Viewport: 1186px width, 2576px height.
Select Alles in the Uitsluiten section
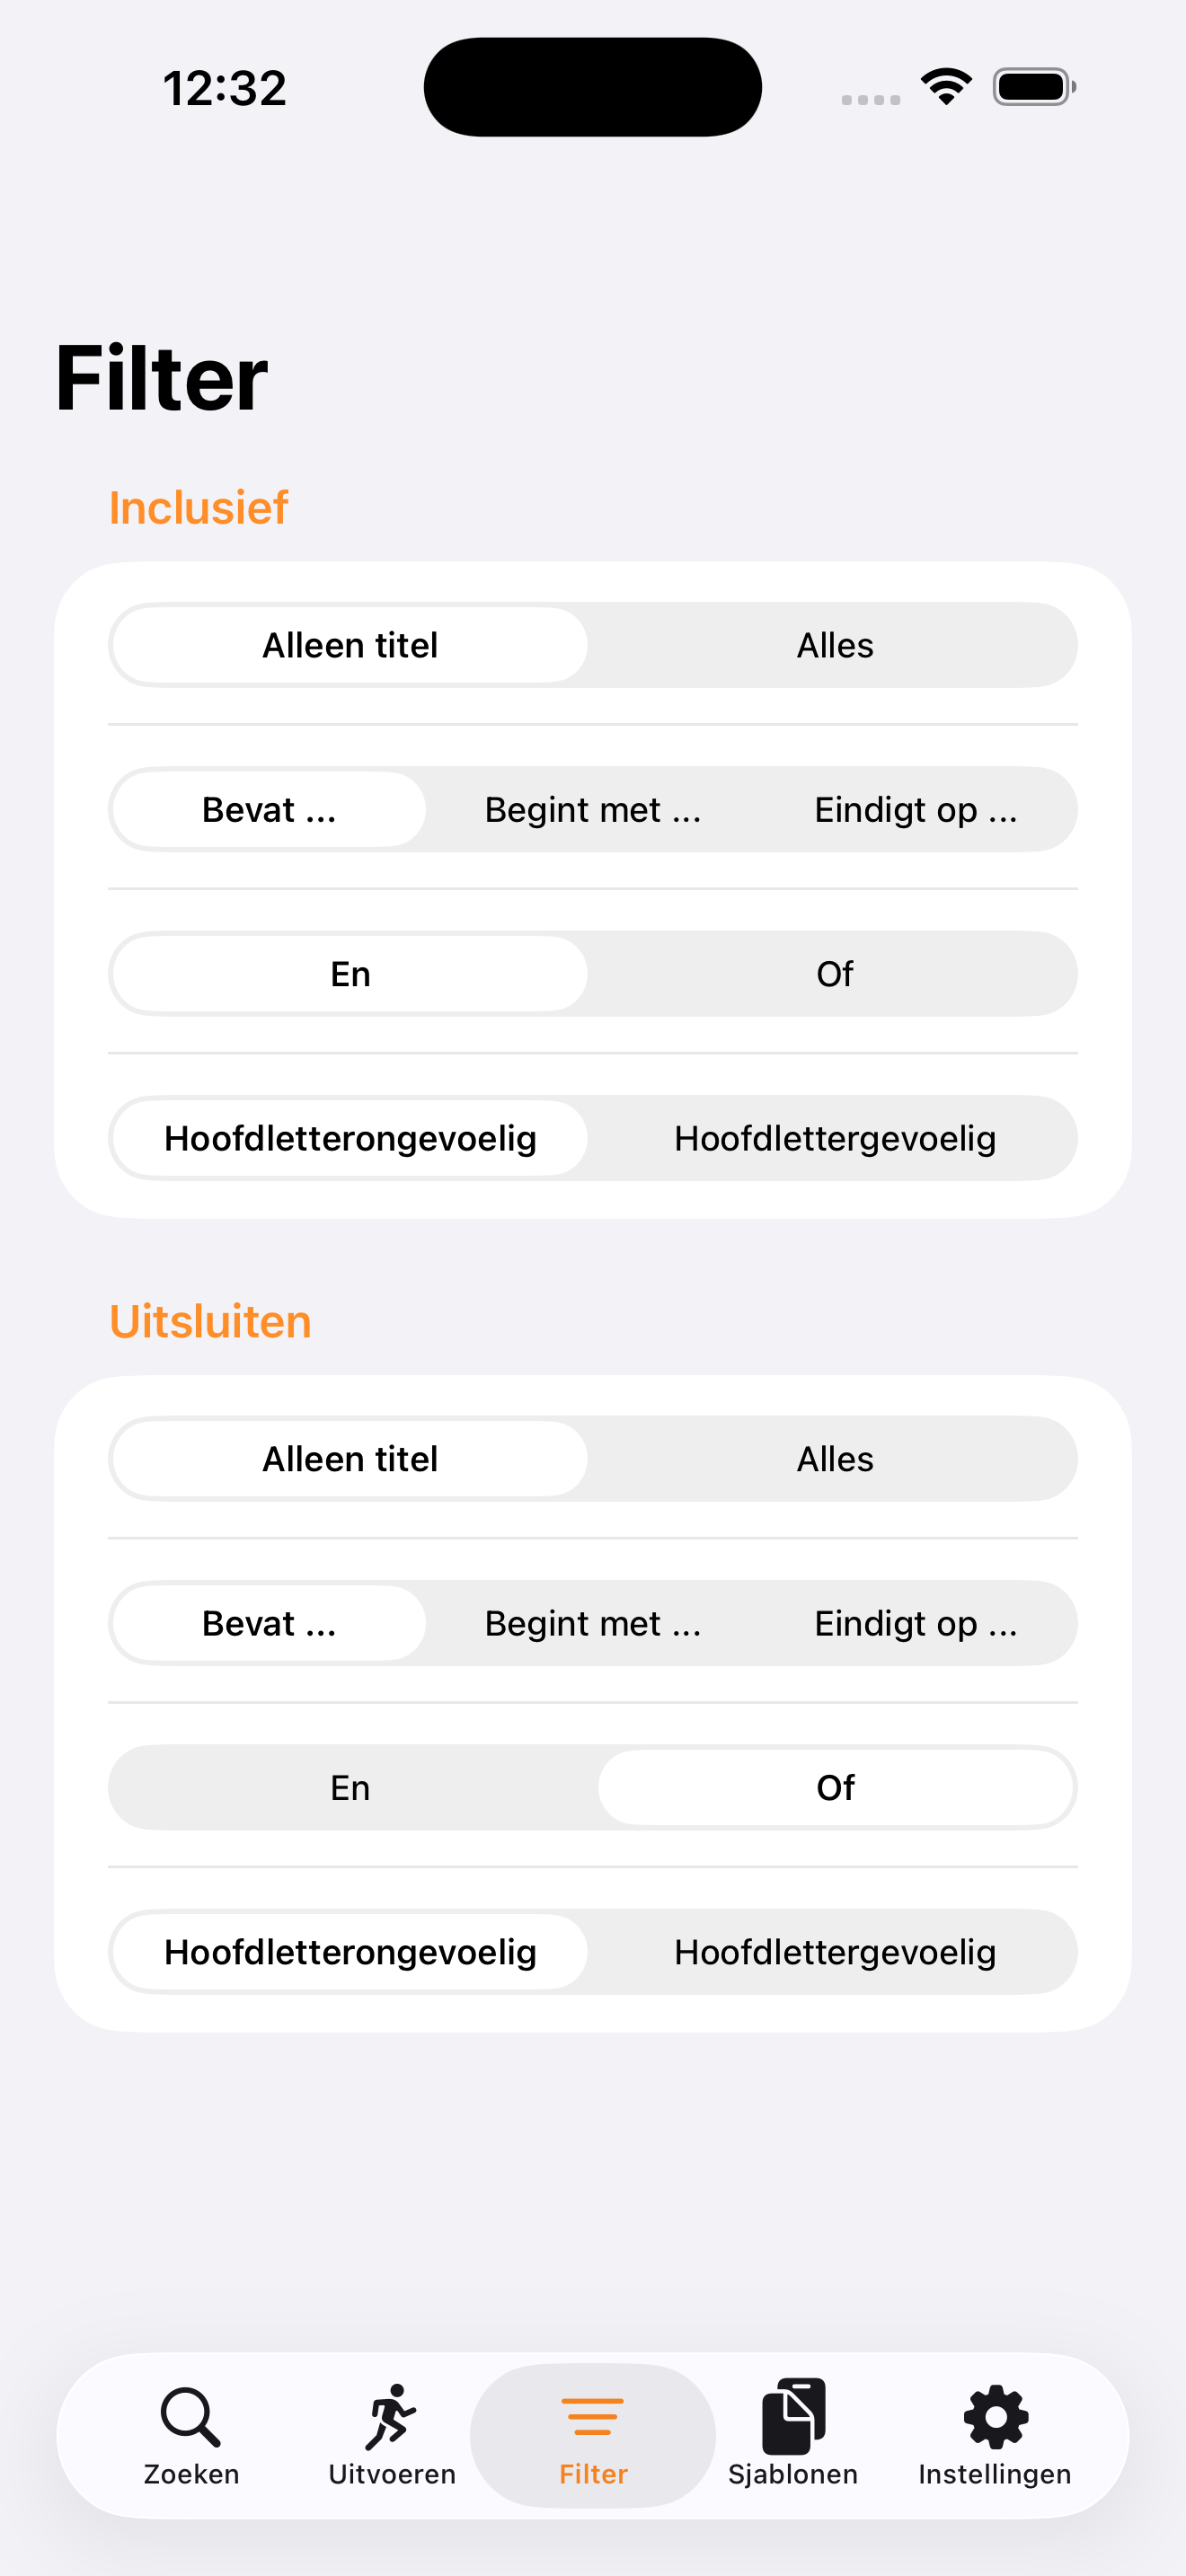point(834,1459)
